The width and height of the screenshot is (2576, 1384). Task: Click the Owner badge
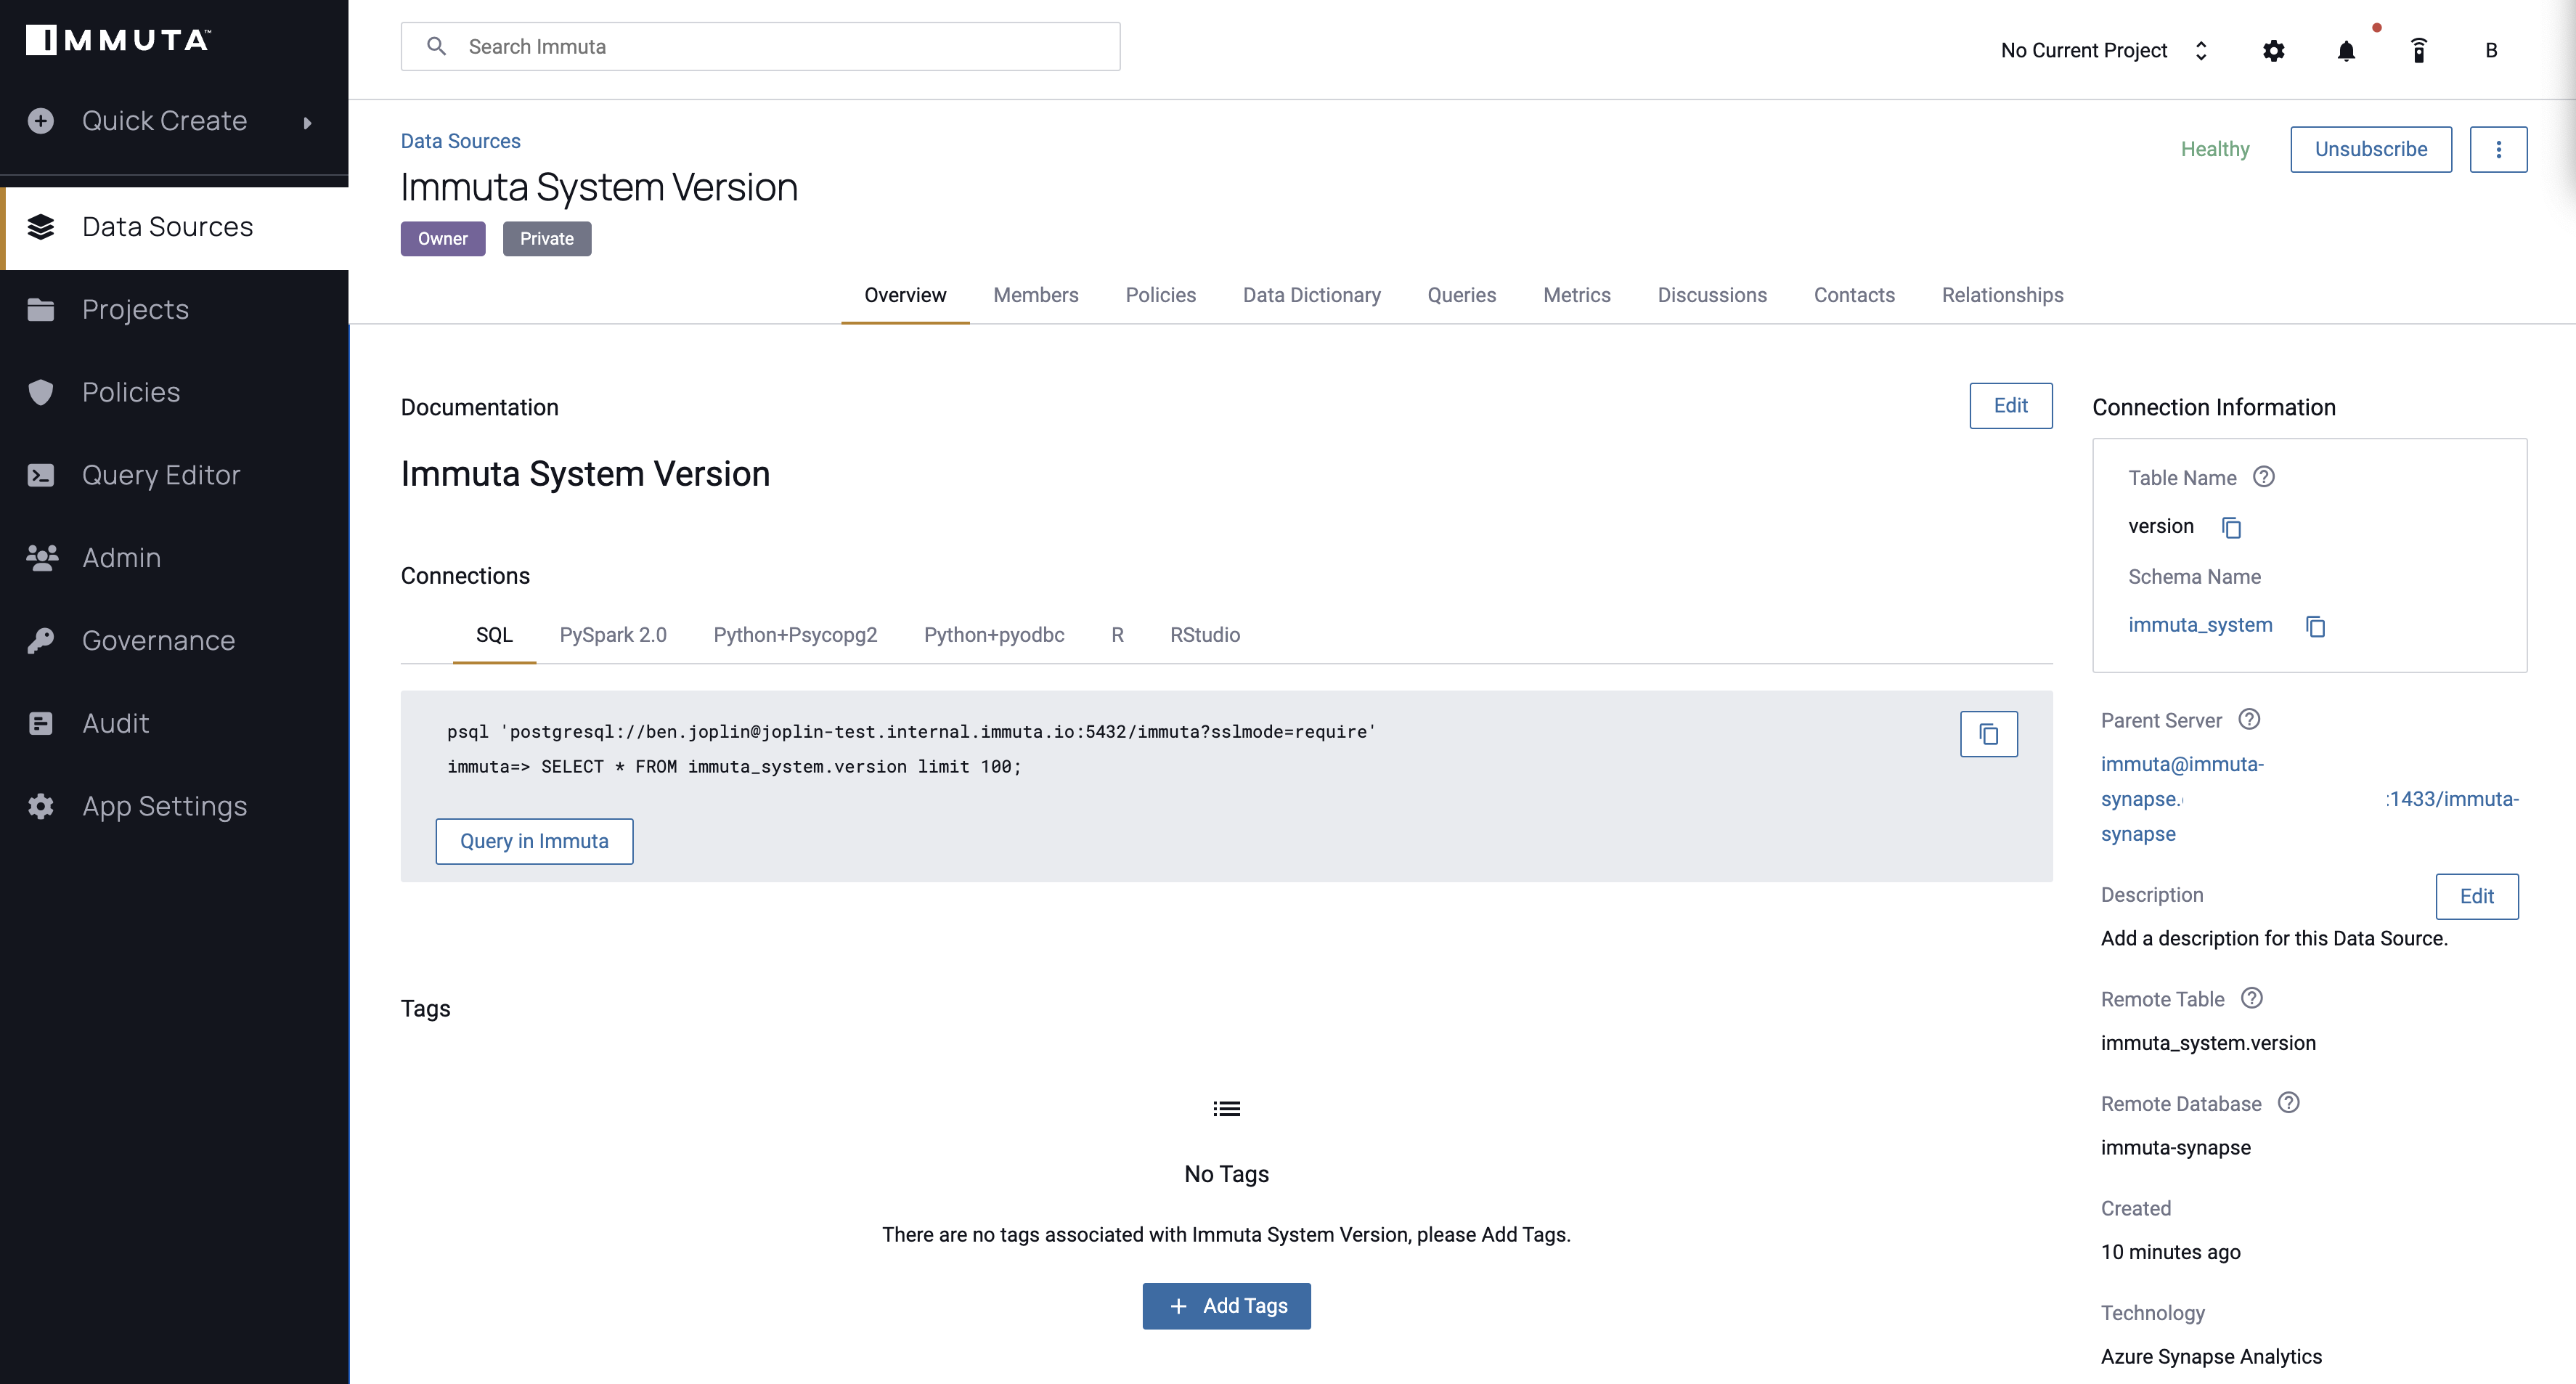(443, 239)
